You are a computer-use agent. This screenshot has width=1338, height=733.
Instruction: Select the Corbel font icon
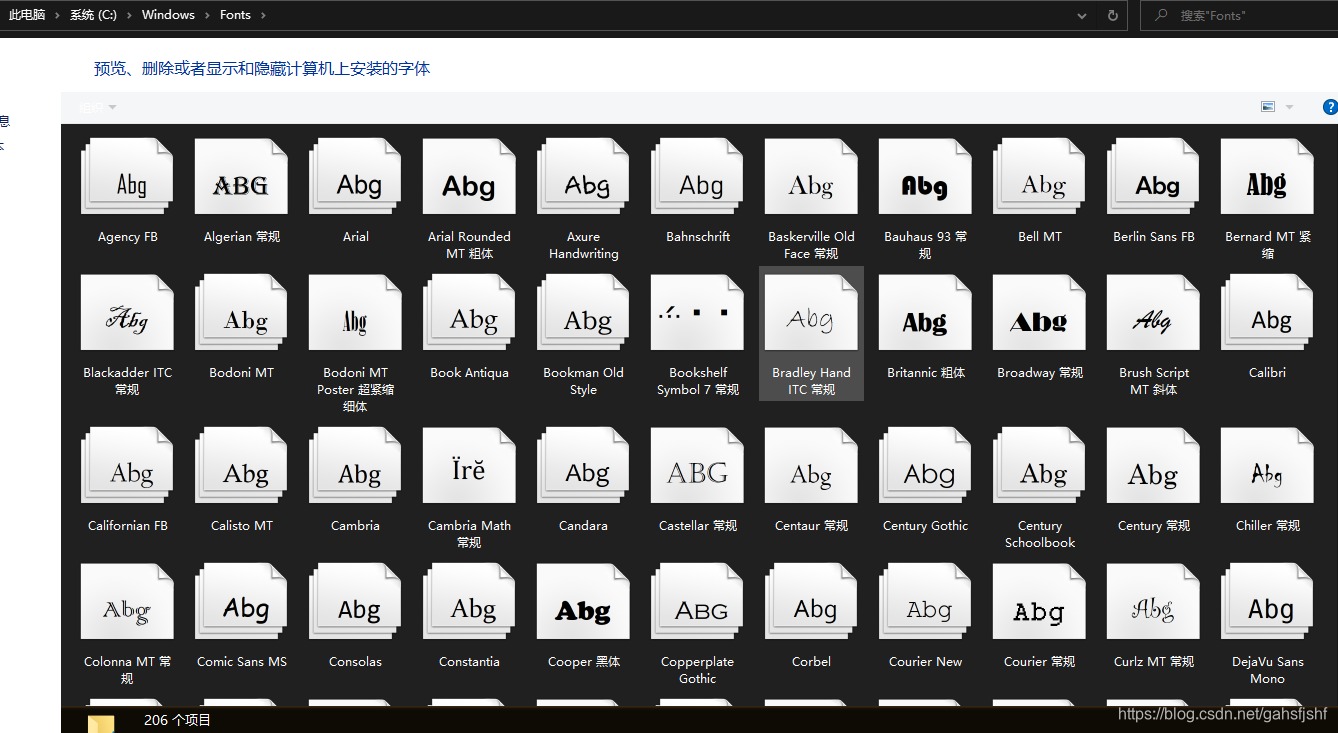[x=811, y=602]
